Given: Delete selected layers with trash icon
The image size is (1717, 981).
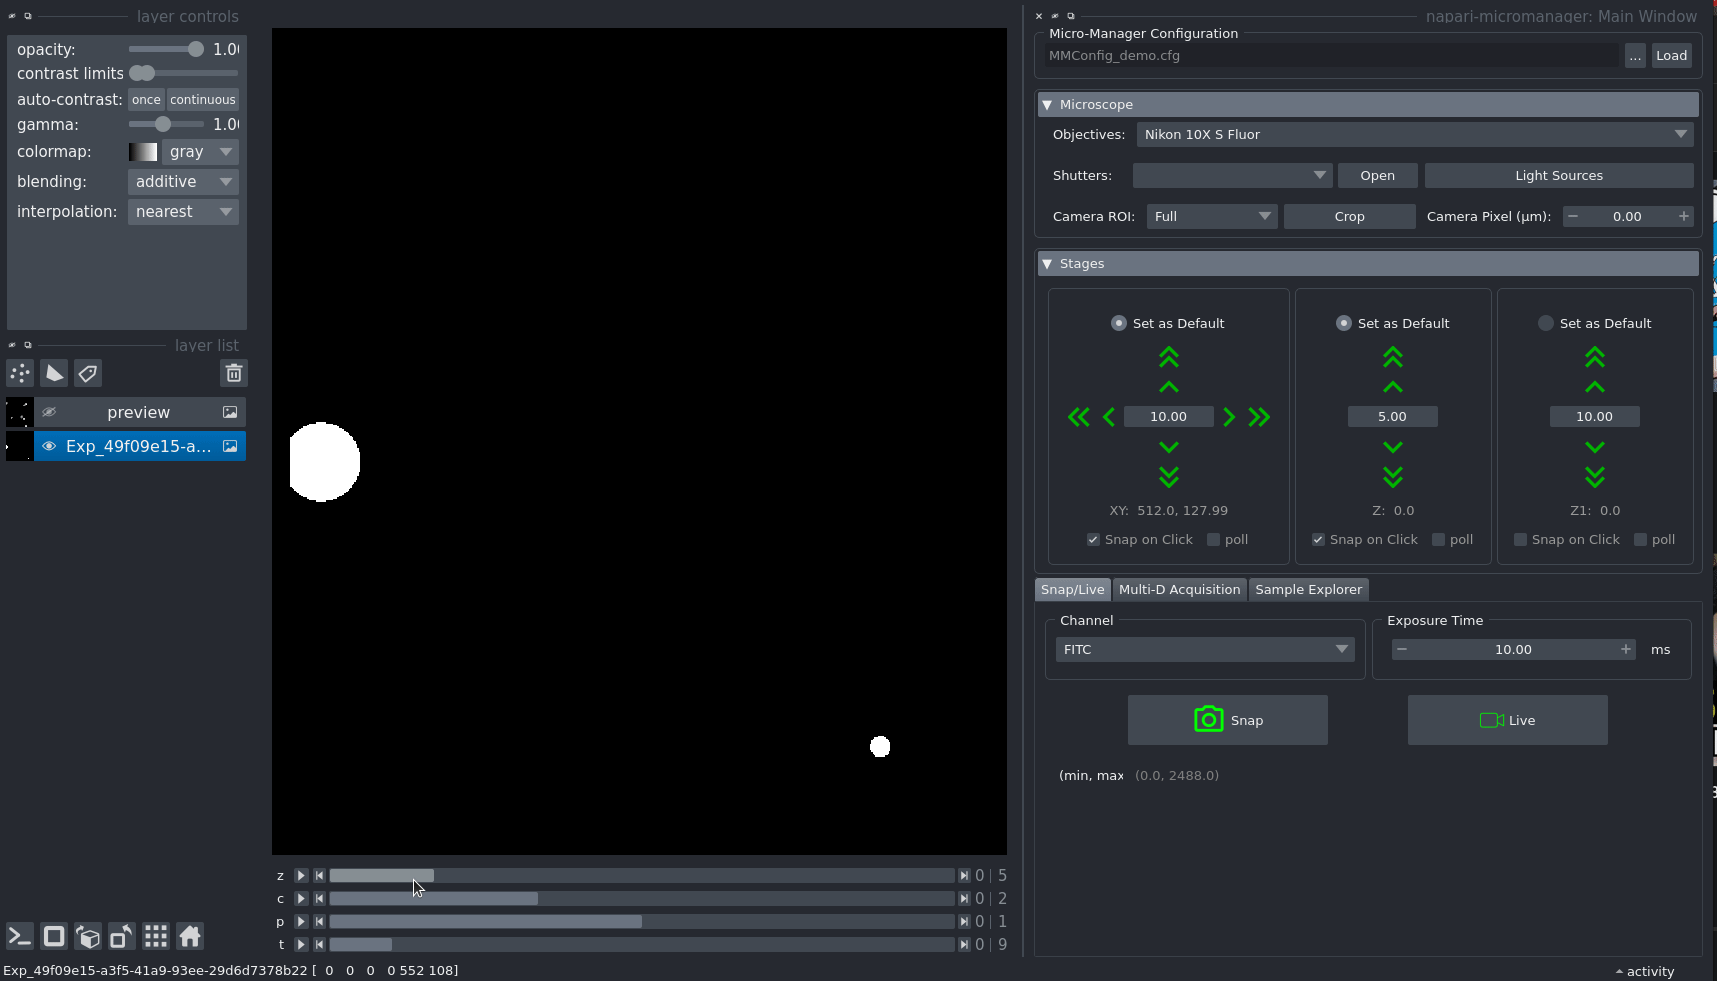Looking at the screenshot, I should 234,373.
